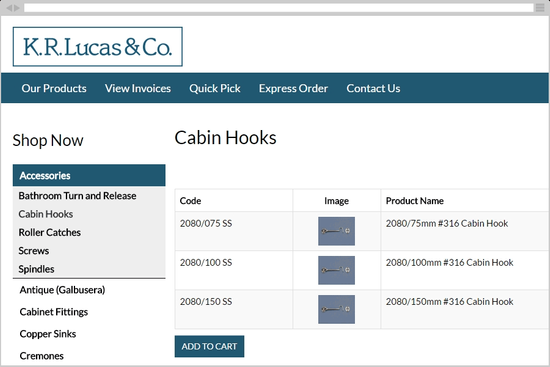Open the Contact Us page
The width and height of the screenshot is (550, 367).
coord(373,88)
